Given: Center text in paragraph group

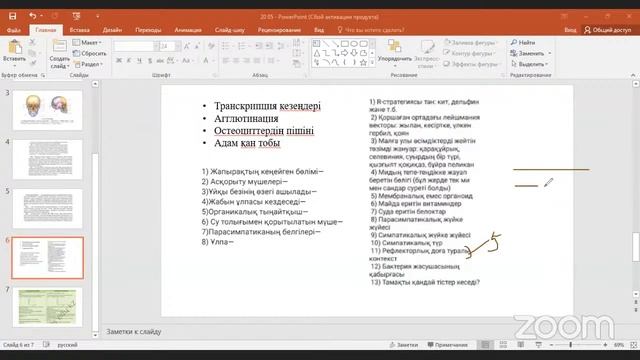Looking at the screenshot, I should (x=236, y=61).
